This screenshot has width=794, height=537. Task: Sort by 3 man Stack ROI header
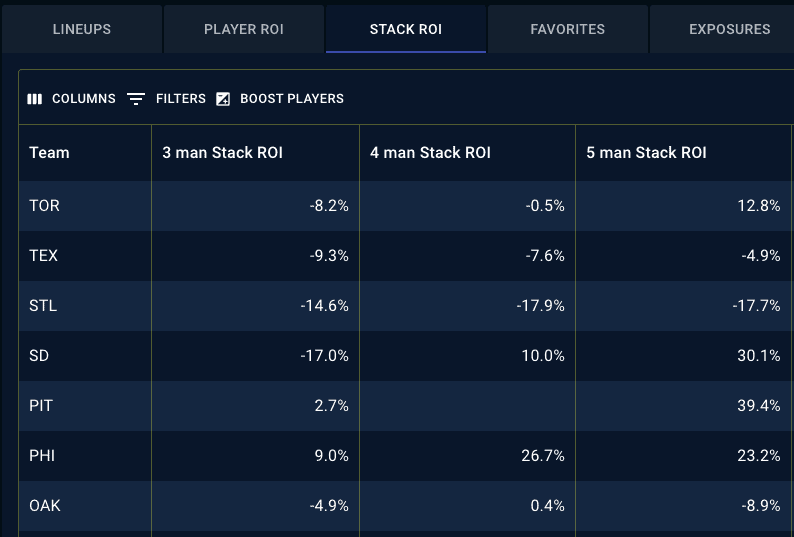[x=256, y=152]
